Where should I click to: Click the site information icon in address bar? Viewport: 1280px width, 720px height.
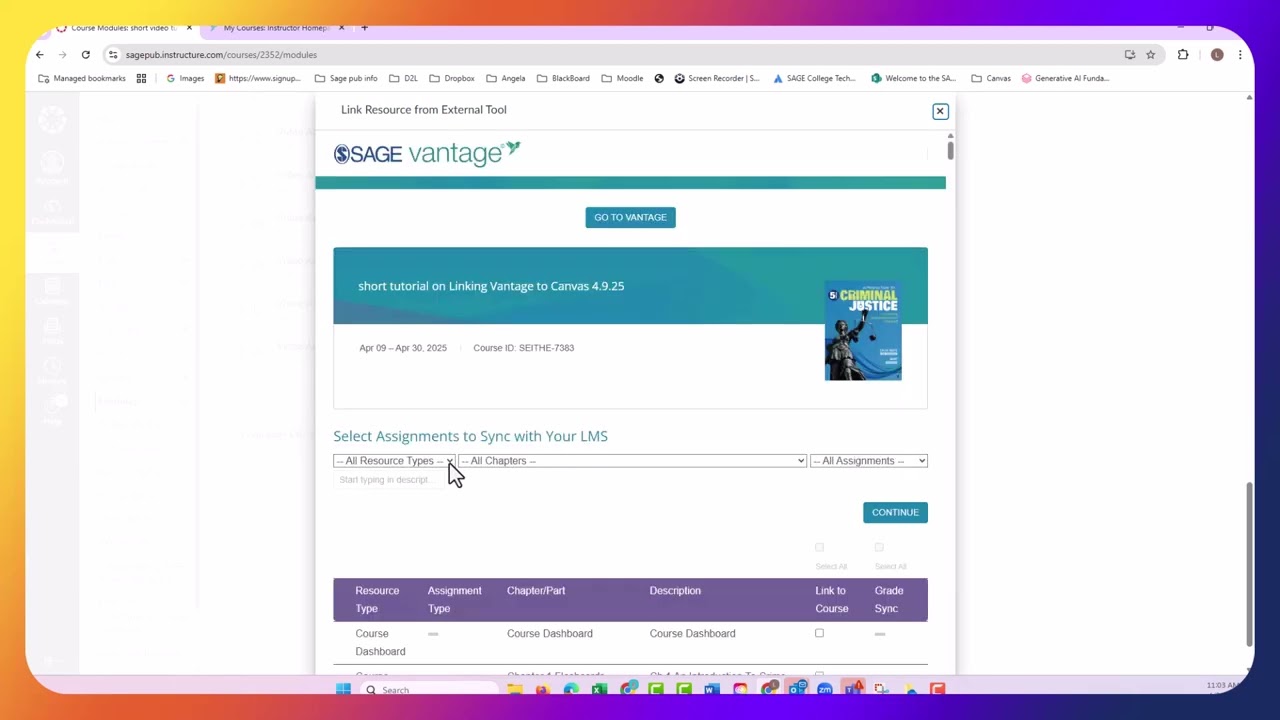(113, 55)
